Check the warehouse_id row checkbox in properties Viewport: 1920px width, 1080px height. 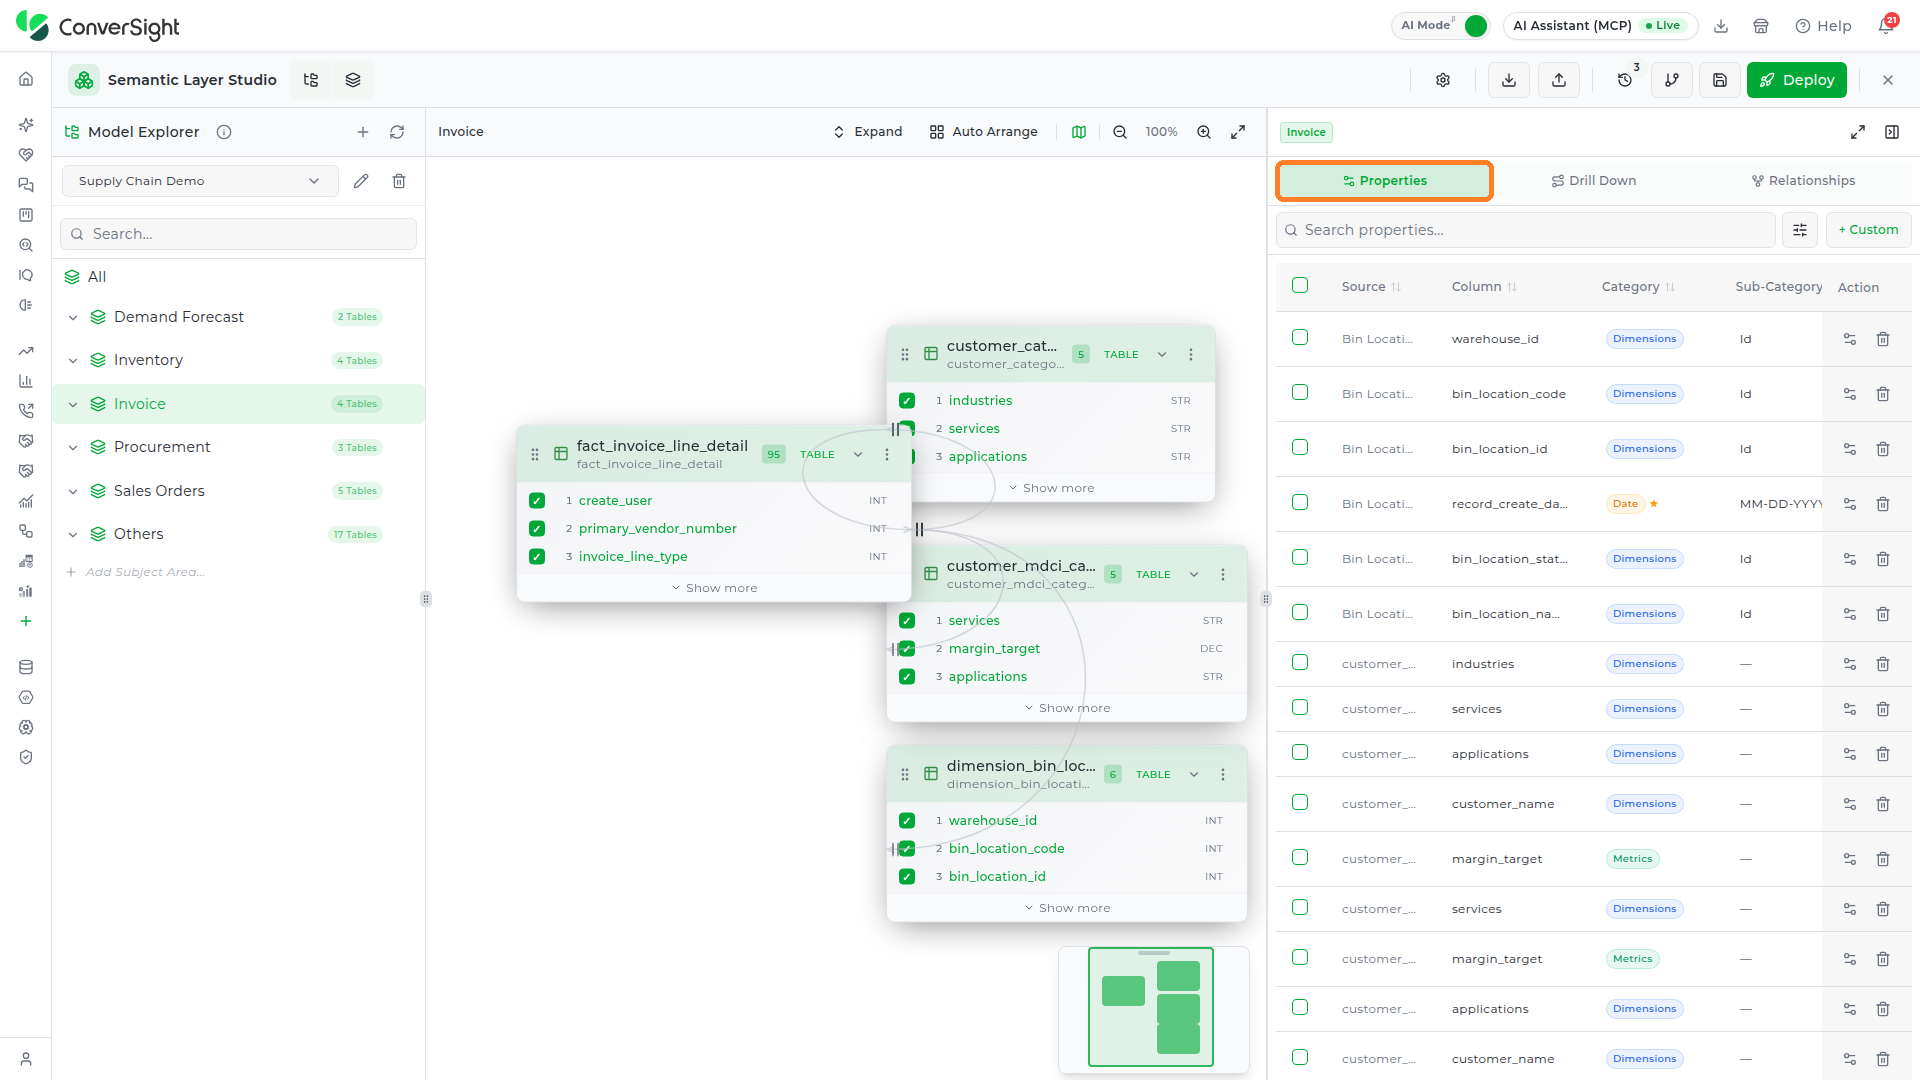pyautogui.click(x=1300, y=338)
